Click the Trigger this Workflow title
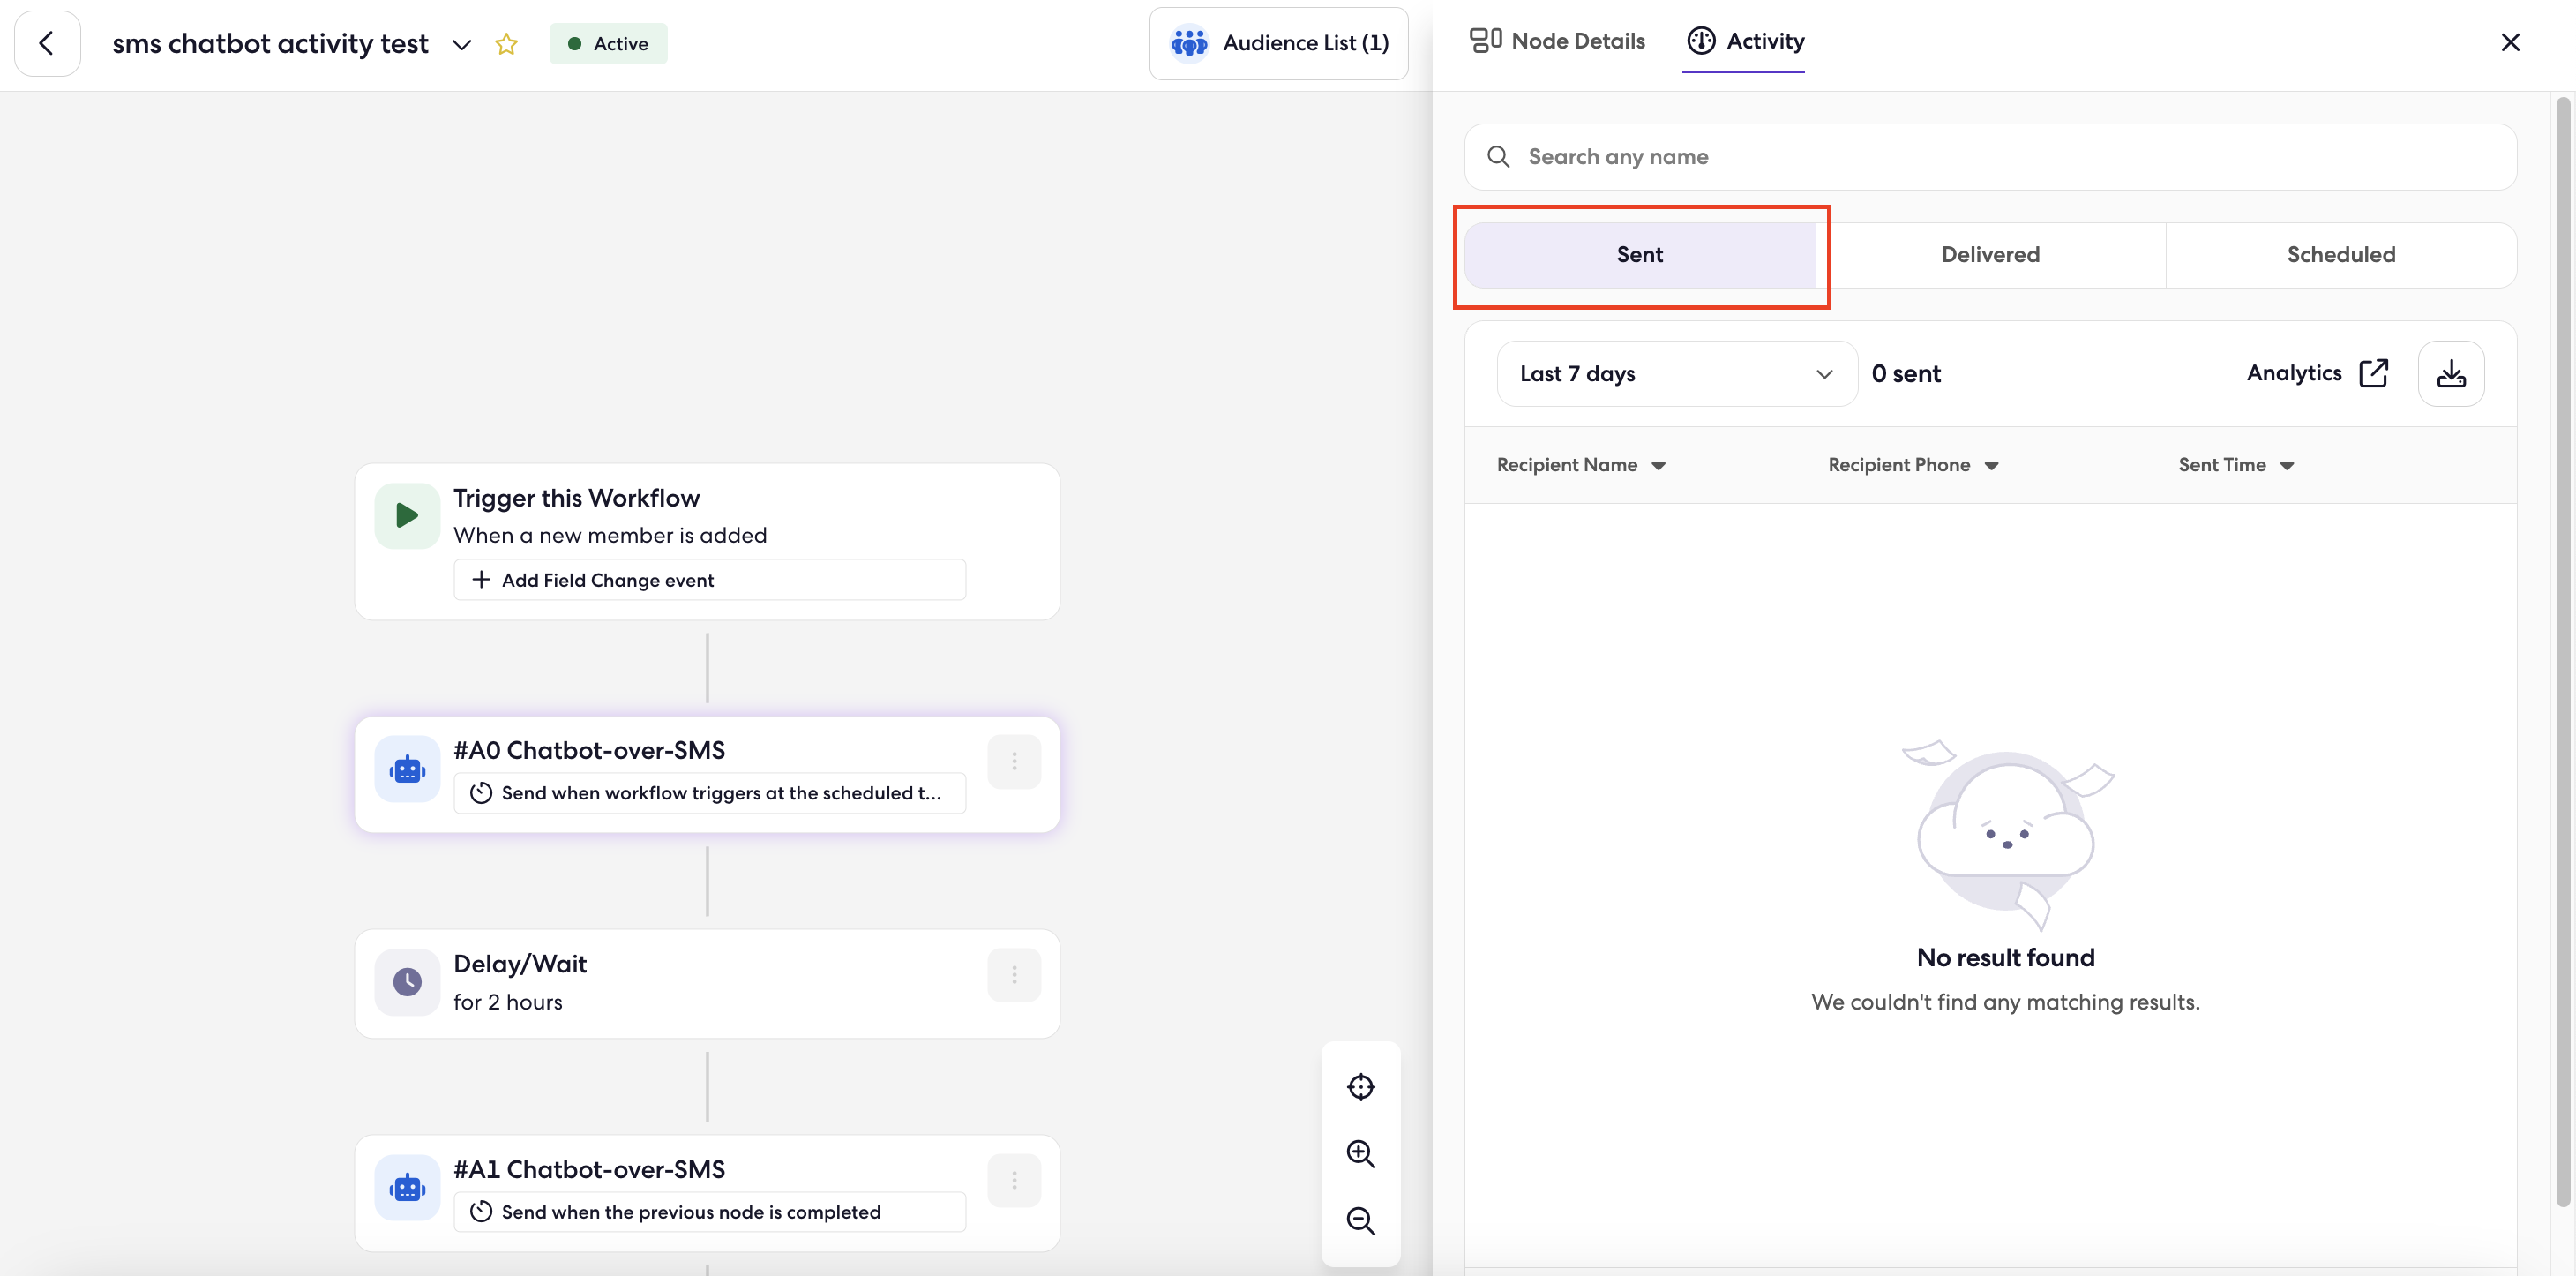The width and height of the screenshot is (2576, 1276). click(x=576, y=498)
